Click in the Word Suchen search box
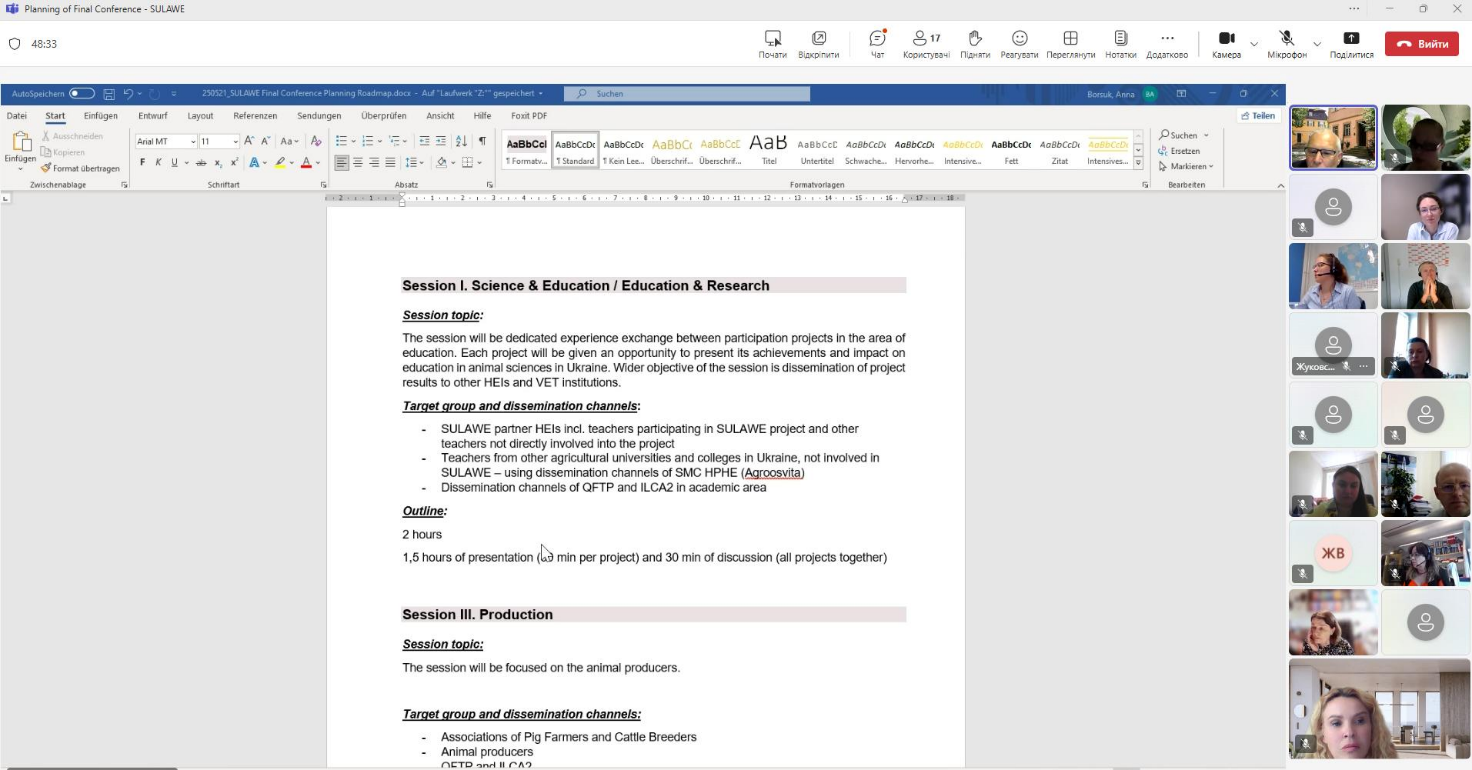 [x=687, y=93]
